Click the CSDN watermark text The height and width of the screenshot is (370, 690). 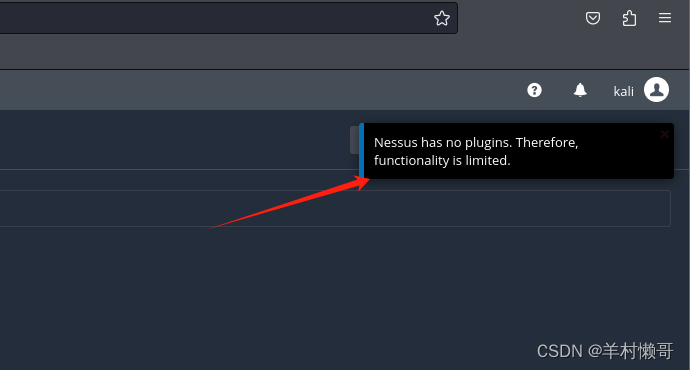(605, 351)
